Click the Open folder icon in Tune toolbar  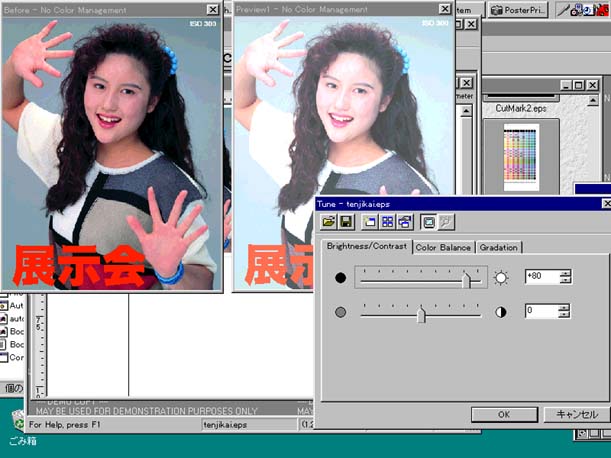click(x=328, y=221)
